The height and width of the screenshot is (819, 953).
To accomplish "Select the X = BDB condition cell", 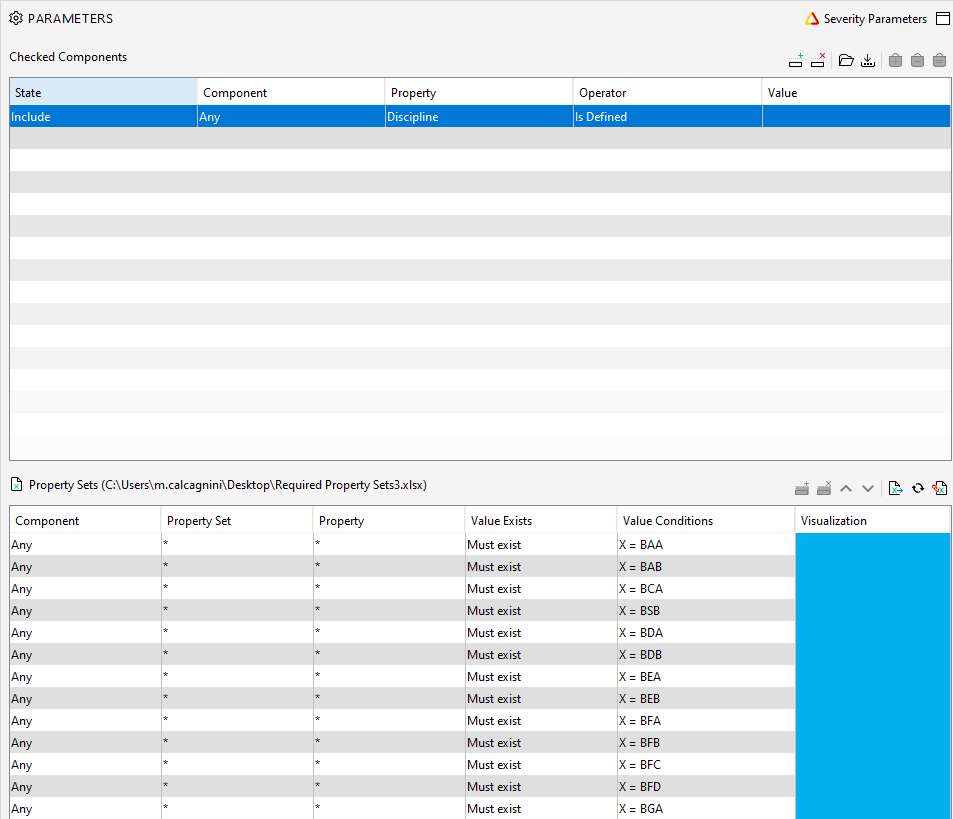I will coord(706,654).
